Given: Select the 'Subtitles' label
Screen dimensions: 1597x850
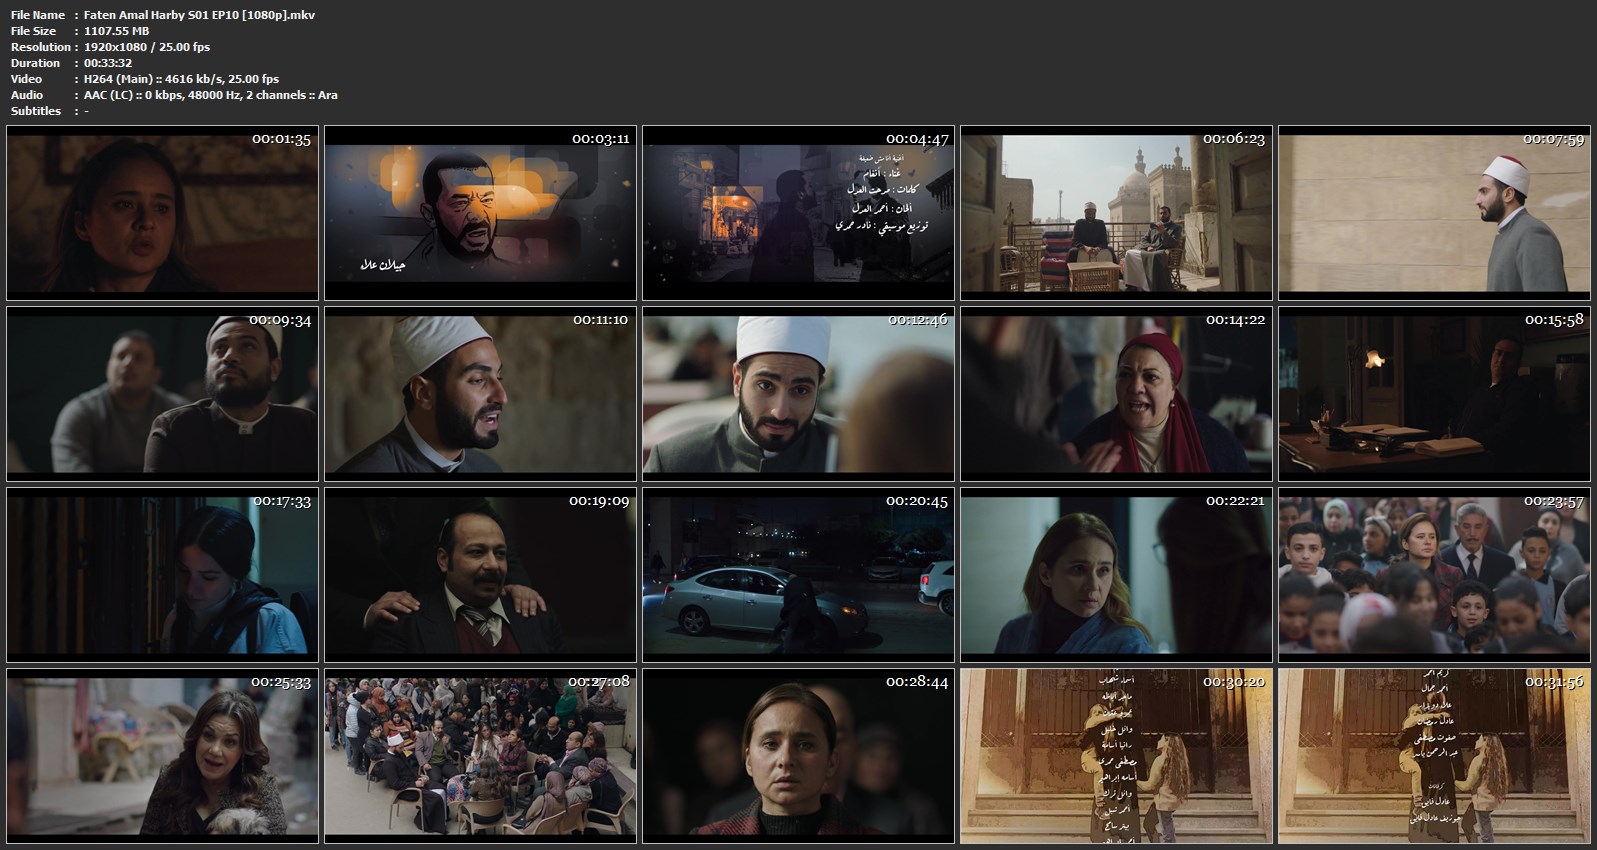Looking at the screenshot, I should click(36, 111).
